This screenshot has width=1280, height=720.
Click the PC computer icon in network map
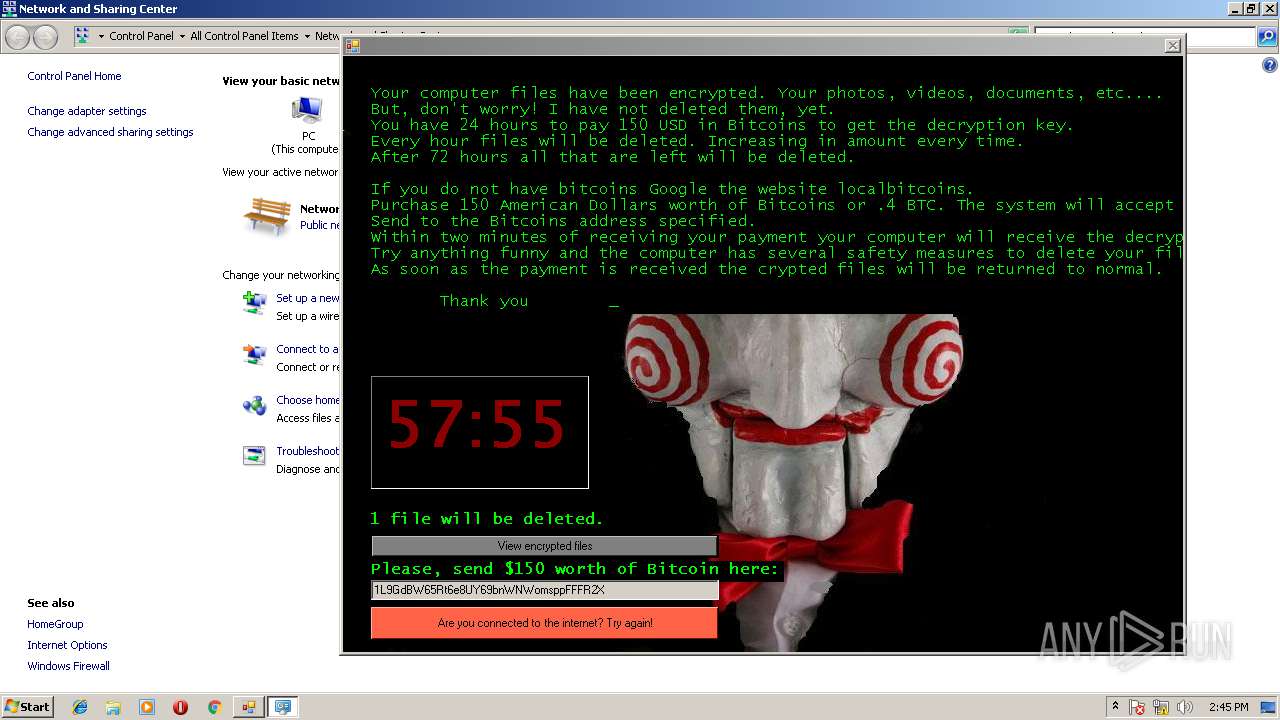coord(306,110)
